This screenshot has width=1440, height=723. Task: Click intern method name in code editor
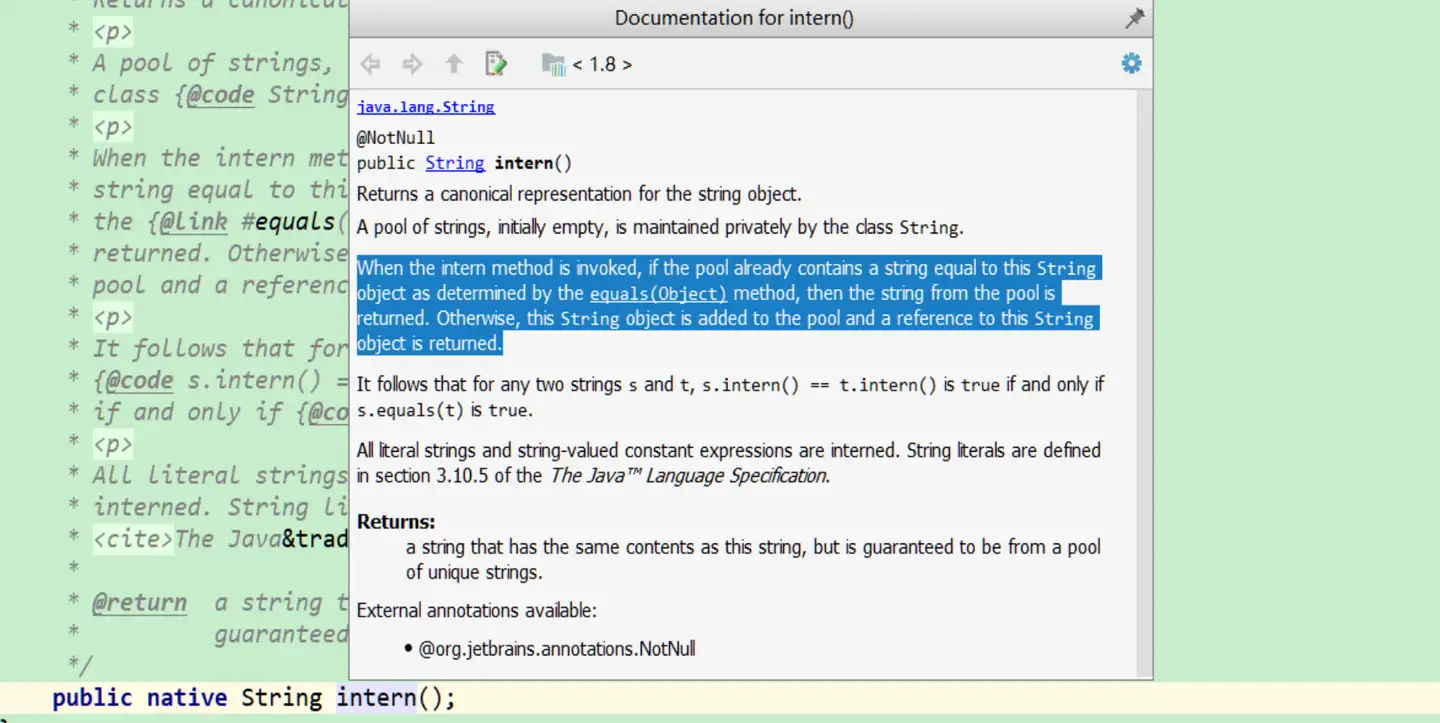click(376, 697)
